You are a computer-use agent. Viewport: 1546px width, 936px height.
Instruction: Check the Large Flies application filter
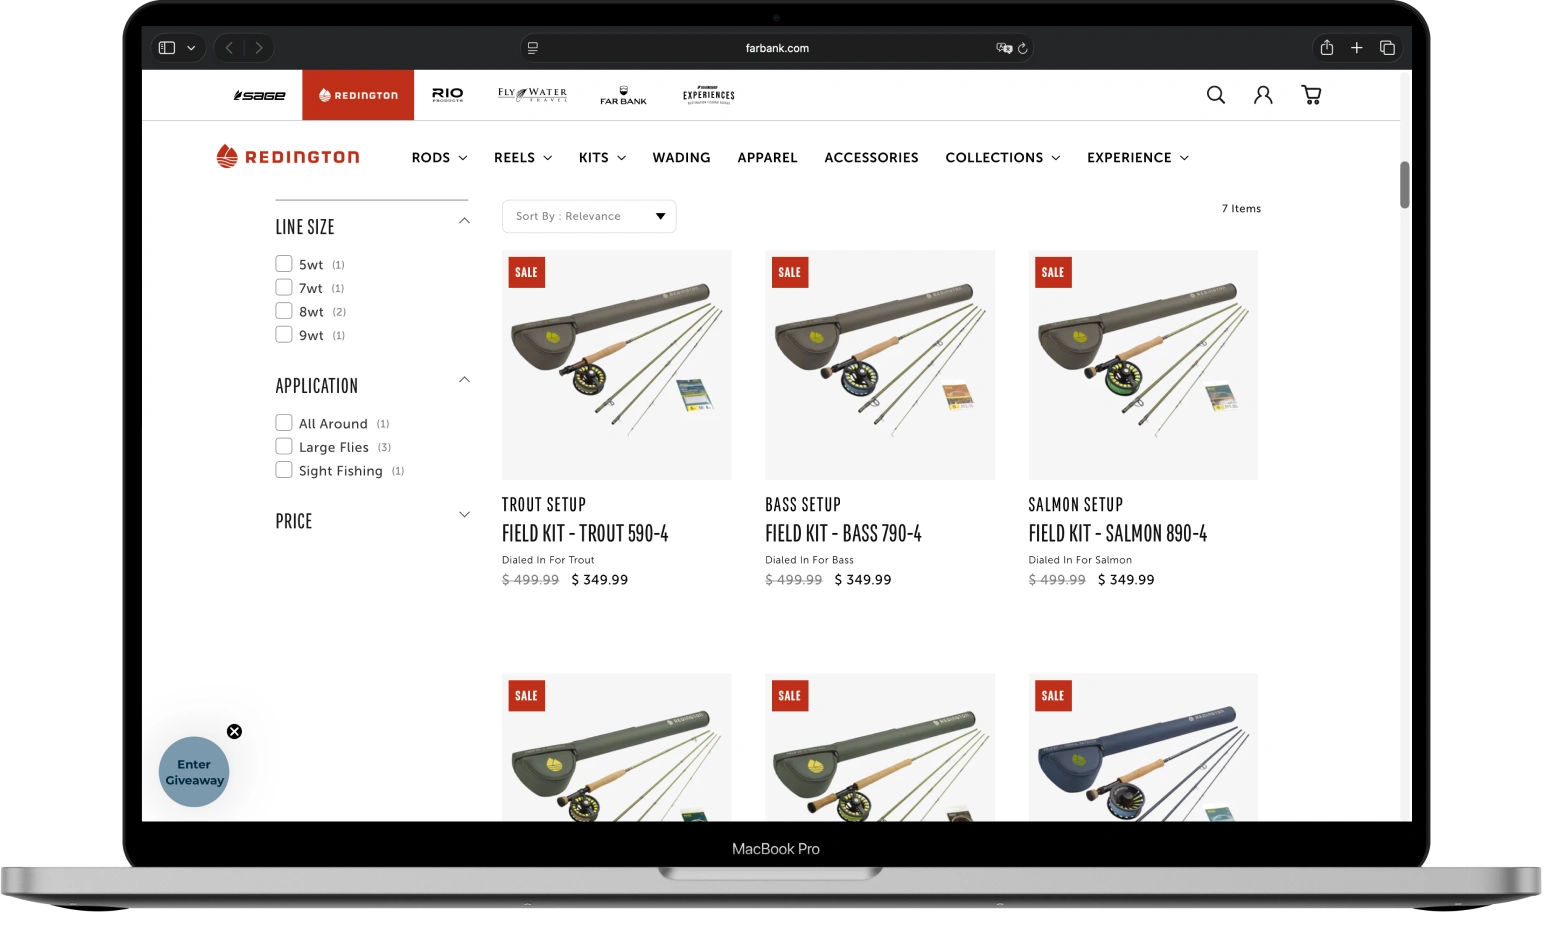pyautogui.click(x=284, y=447)
